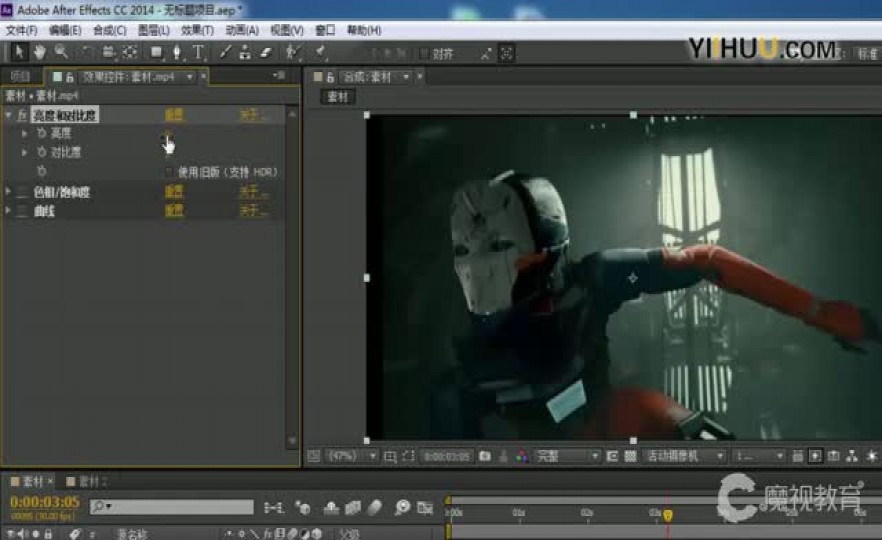Image resolution: width=882 pixels, height=540 pixels.
Task: Open the 效果(T) menu
Action: click(x=197, y=30)
